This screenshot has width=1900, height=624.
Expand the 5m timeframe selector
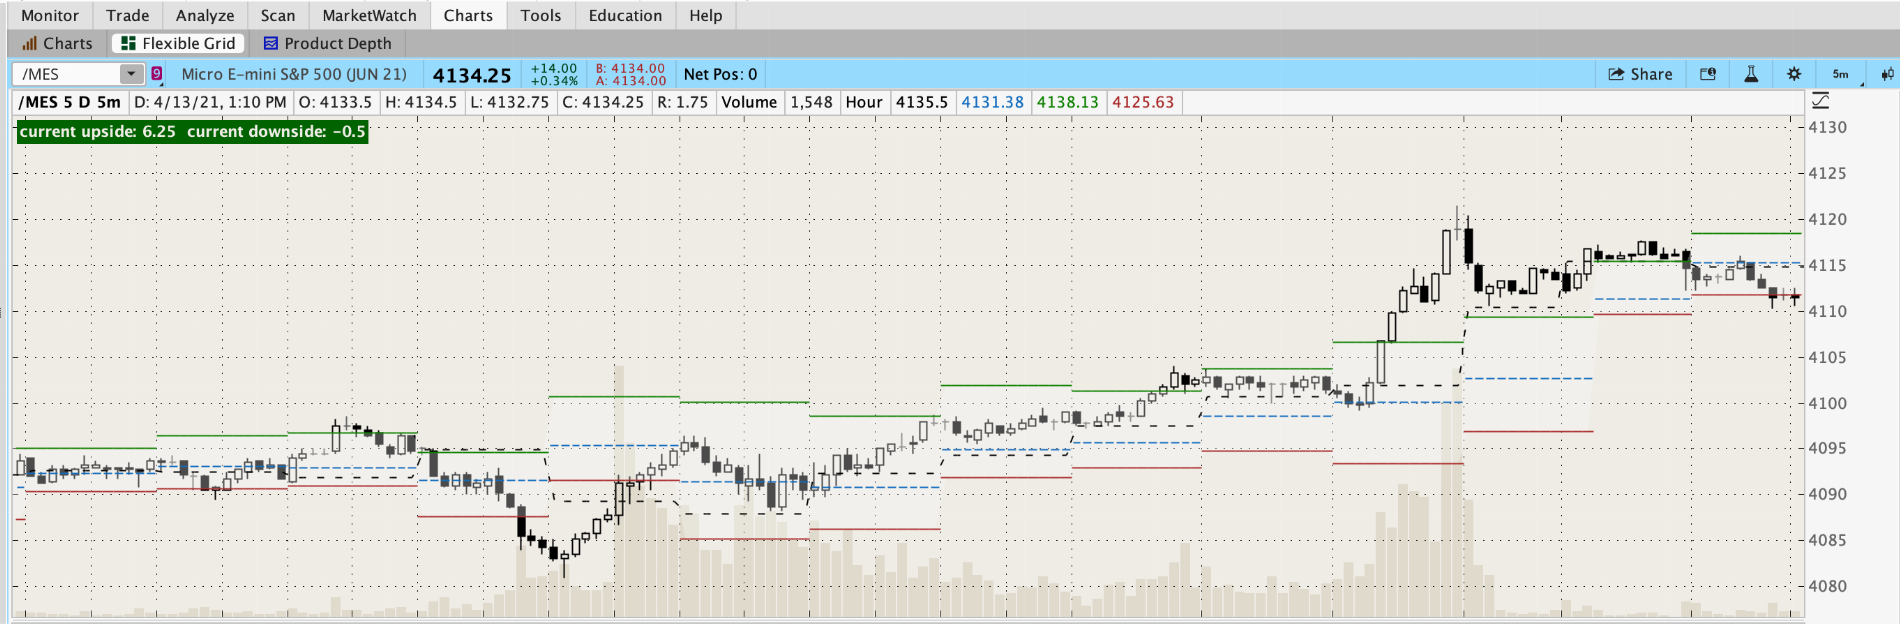[1842, 74]
